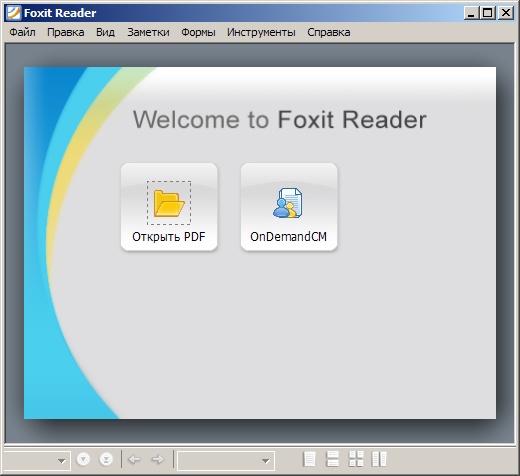
Task: Select facing pages layout icon
Action: click(379, 459)
